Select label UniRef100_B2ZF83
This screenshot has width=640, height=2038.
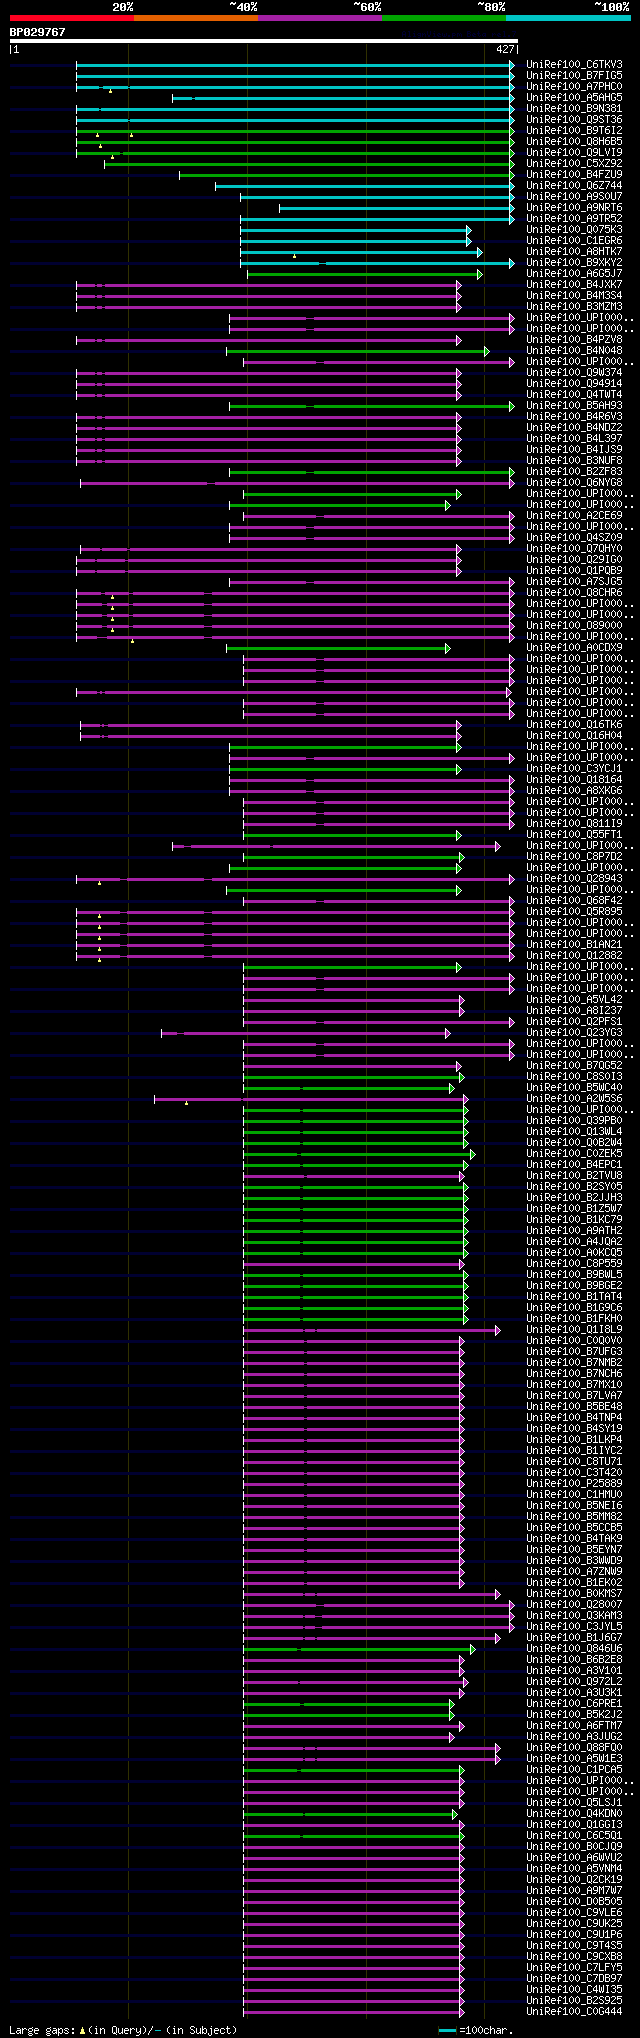pyautogui.click(x=574, y=472)
